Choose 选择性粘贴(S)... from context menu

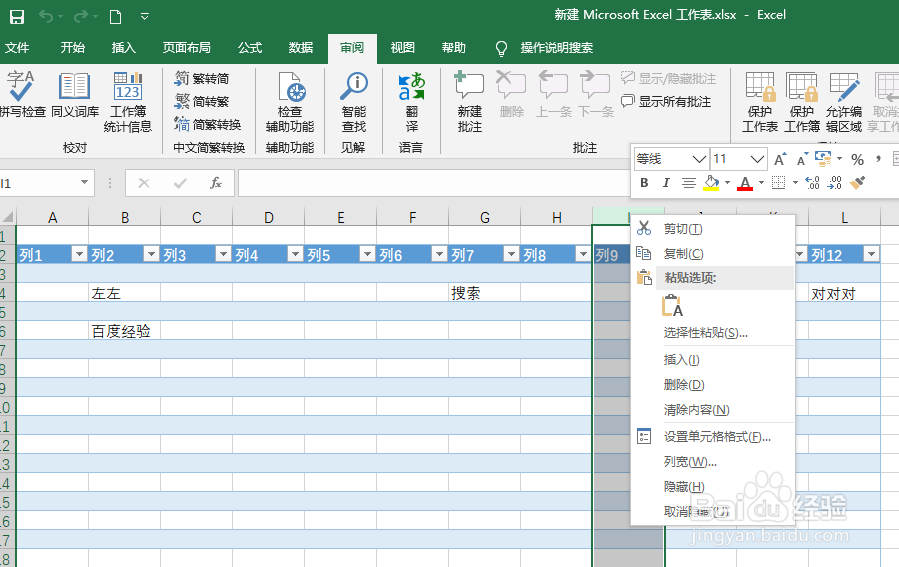[713, 333]
